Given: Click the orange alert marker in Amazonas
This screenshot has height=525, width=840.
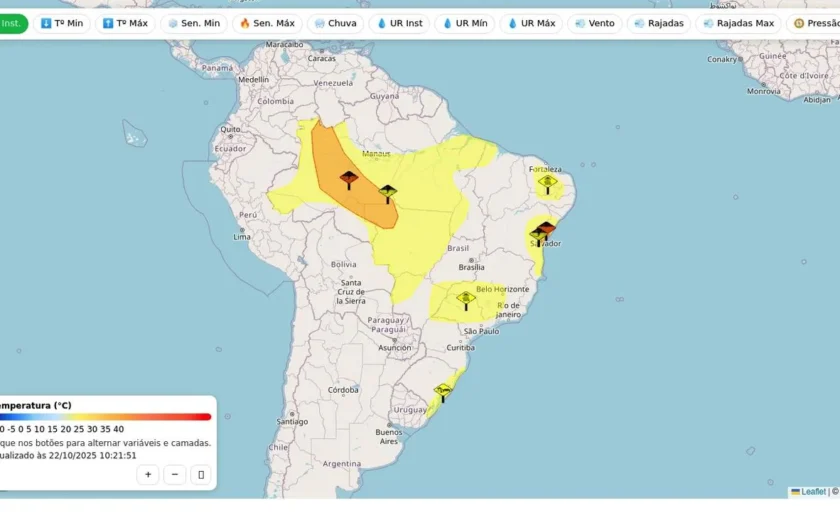Looking at the screenshot, I should tap(349, 180).
